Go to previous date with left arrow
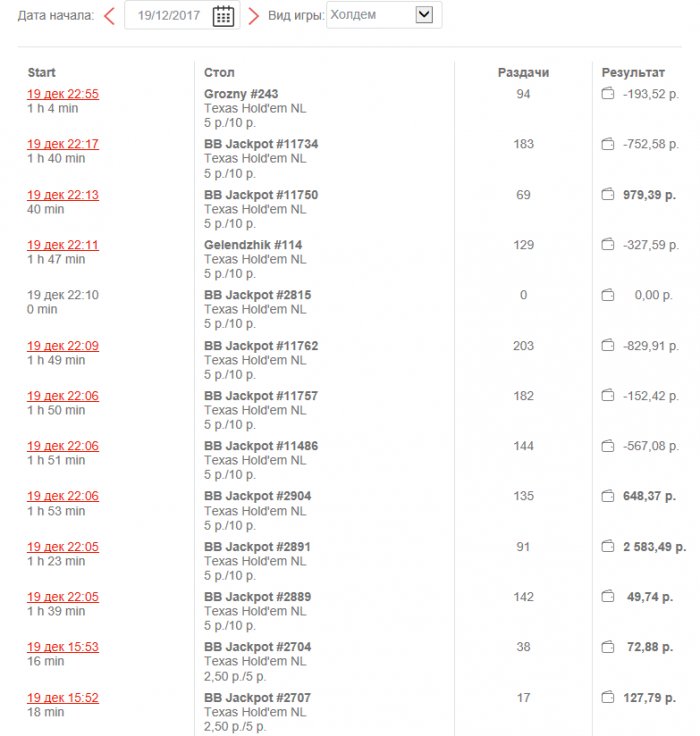Screen dimensions: 700x736 pyautogui.click(x=109, y=15)
